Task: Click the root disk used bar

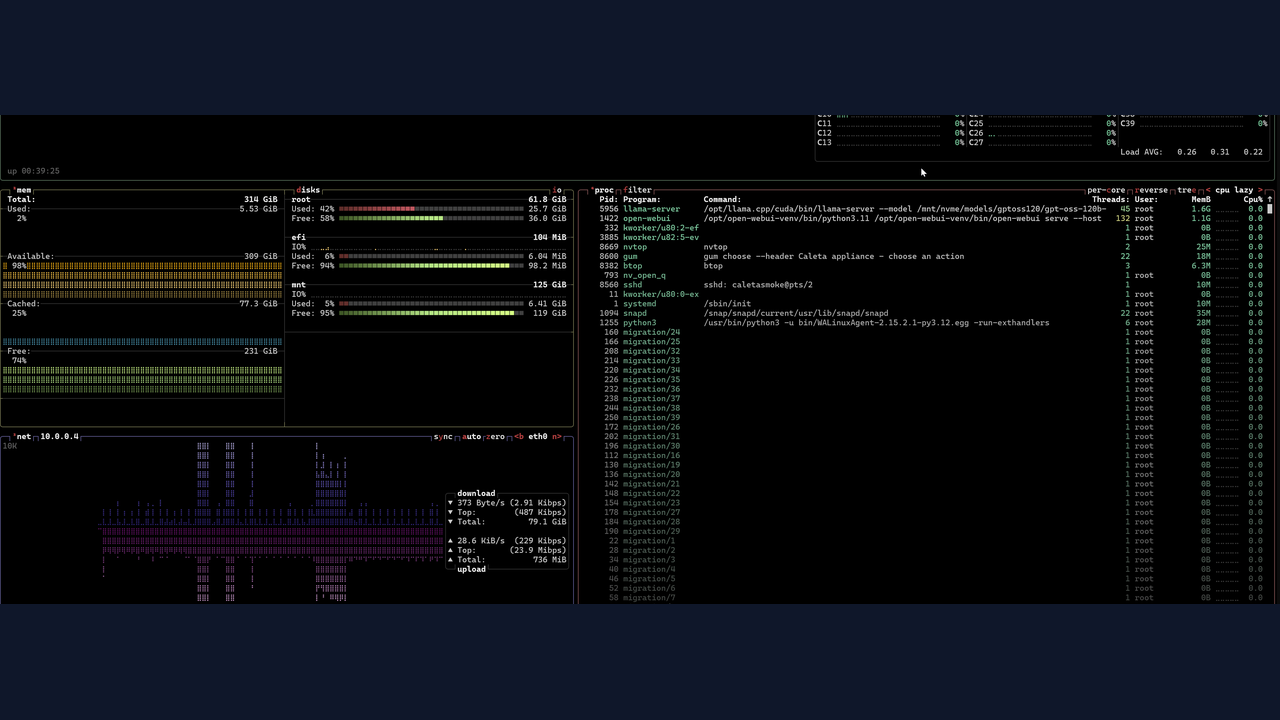Action: 431,209
